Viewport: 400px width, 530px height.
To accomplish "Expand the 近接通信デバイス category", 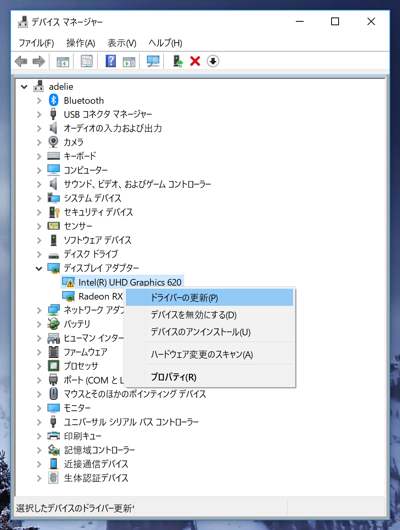I will coord(39,464).
